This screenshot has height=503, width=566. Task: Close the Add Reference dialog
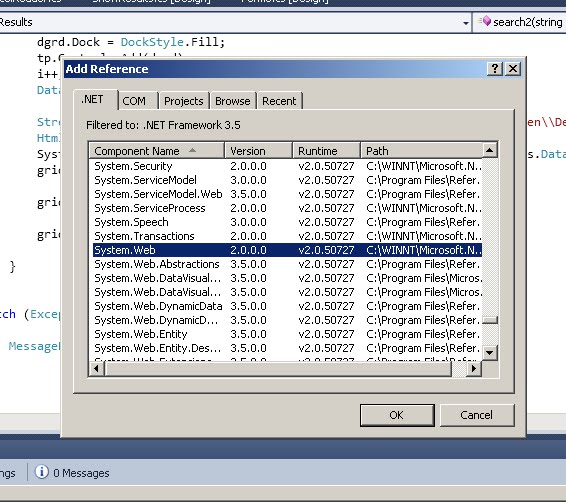pyautogui.click(x=513, y=69)
